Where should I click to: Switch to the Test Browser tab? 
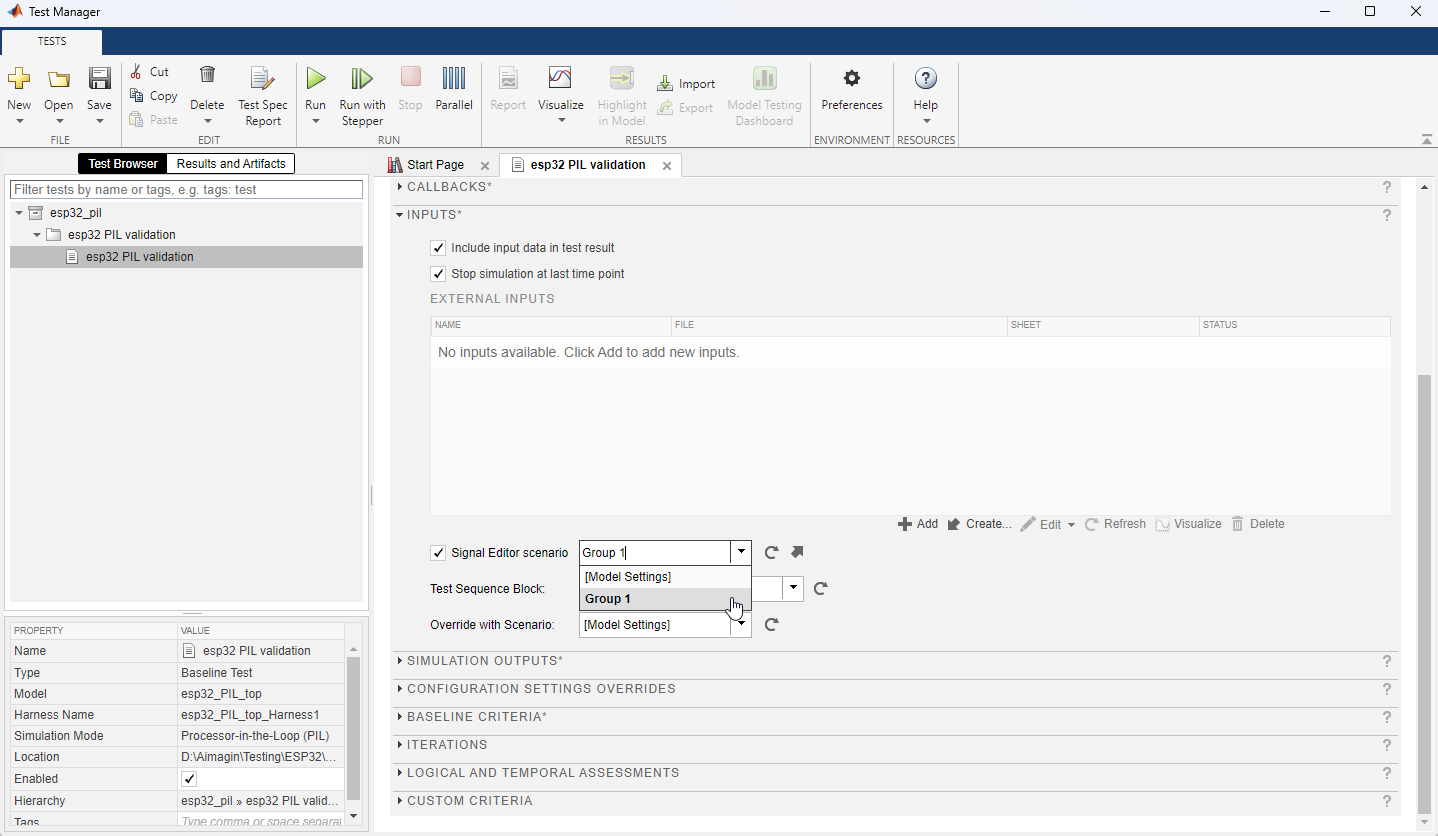122,164
